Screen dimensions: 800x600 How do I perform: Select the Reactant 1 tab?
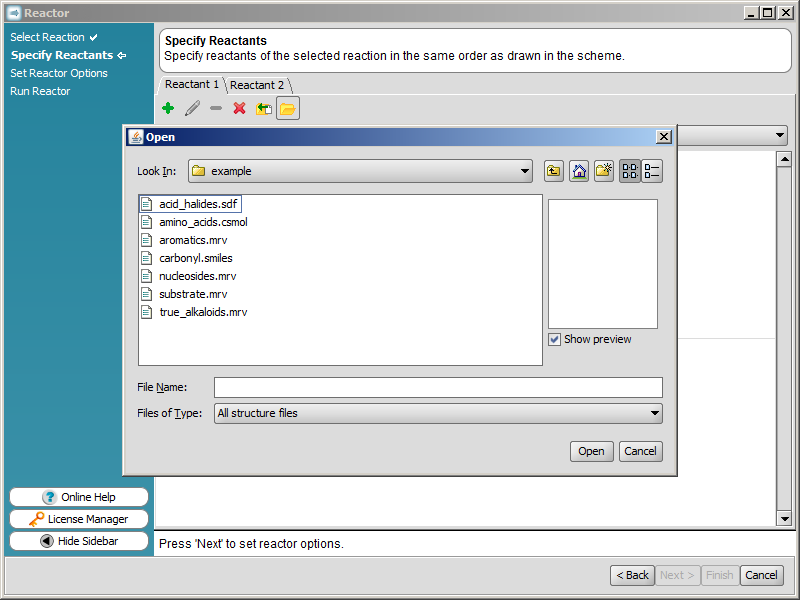tap(191, 85)
